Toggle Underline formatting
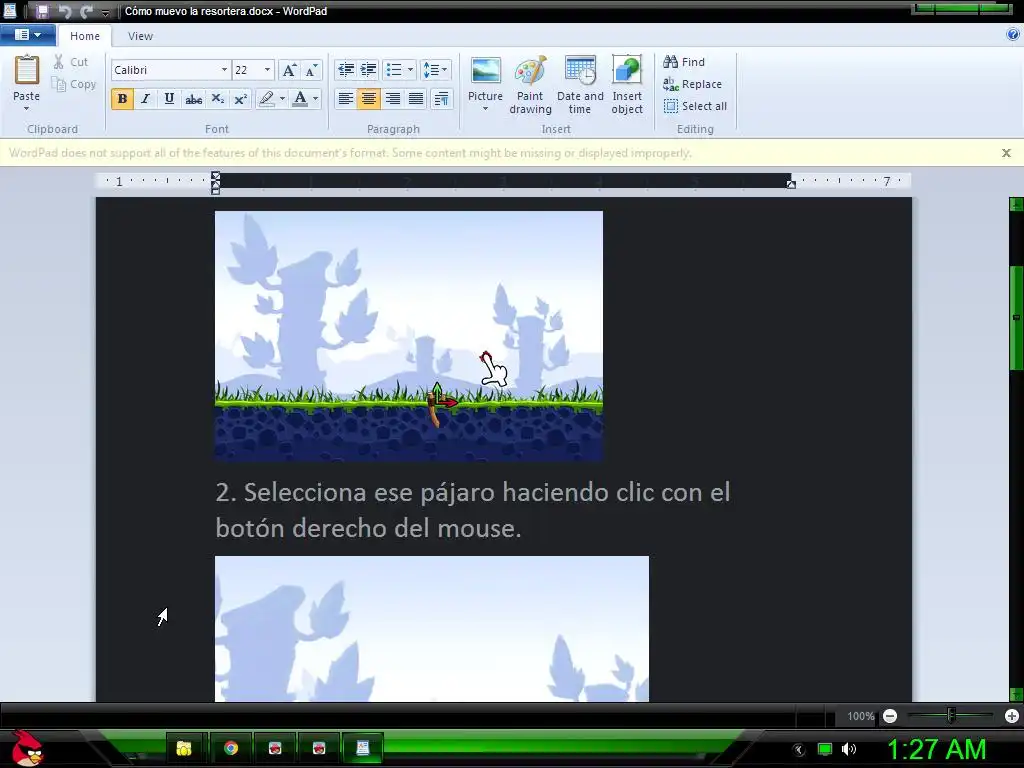Image resolution: width=1024 pixels, height=768 pixels. point(169,99)
